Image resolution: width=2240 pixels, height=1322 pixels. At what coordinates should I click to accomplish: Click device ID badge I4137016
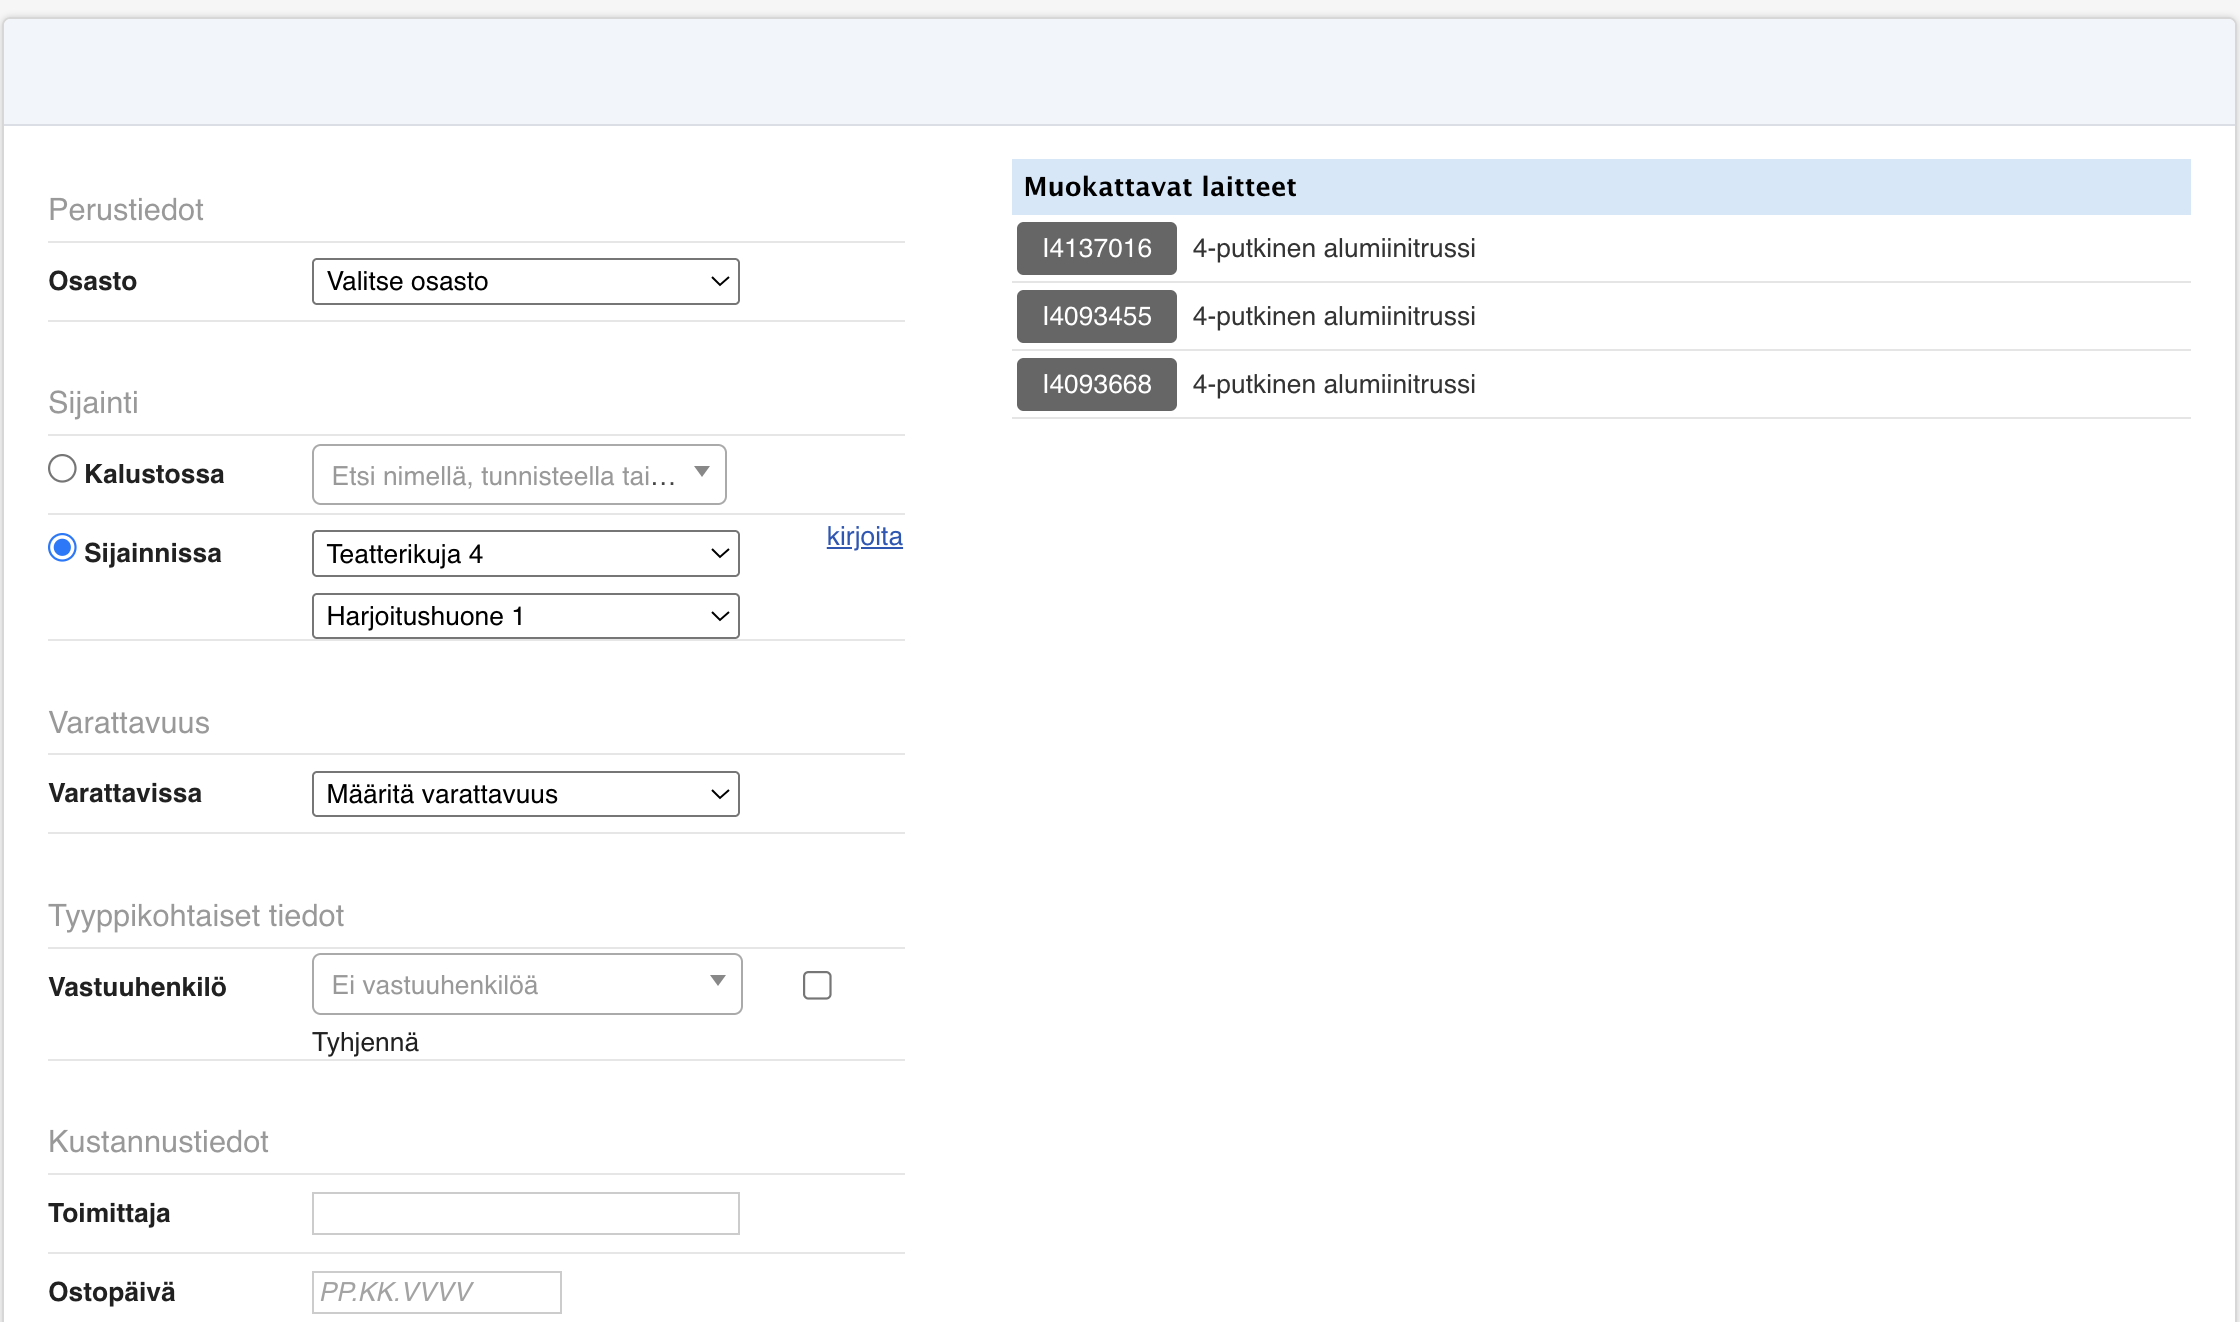pyautogui.click(x=1096, y=248)
